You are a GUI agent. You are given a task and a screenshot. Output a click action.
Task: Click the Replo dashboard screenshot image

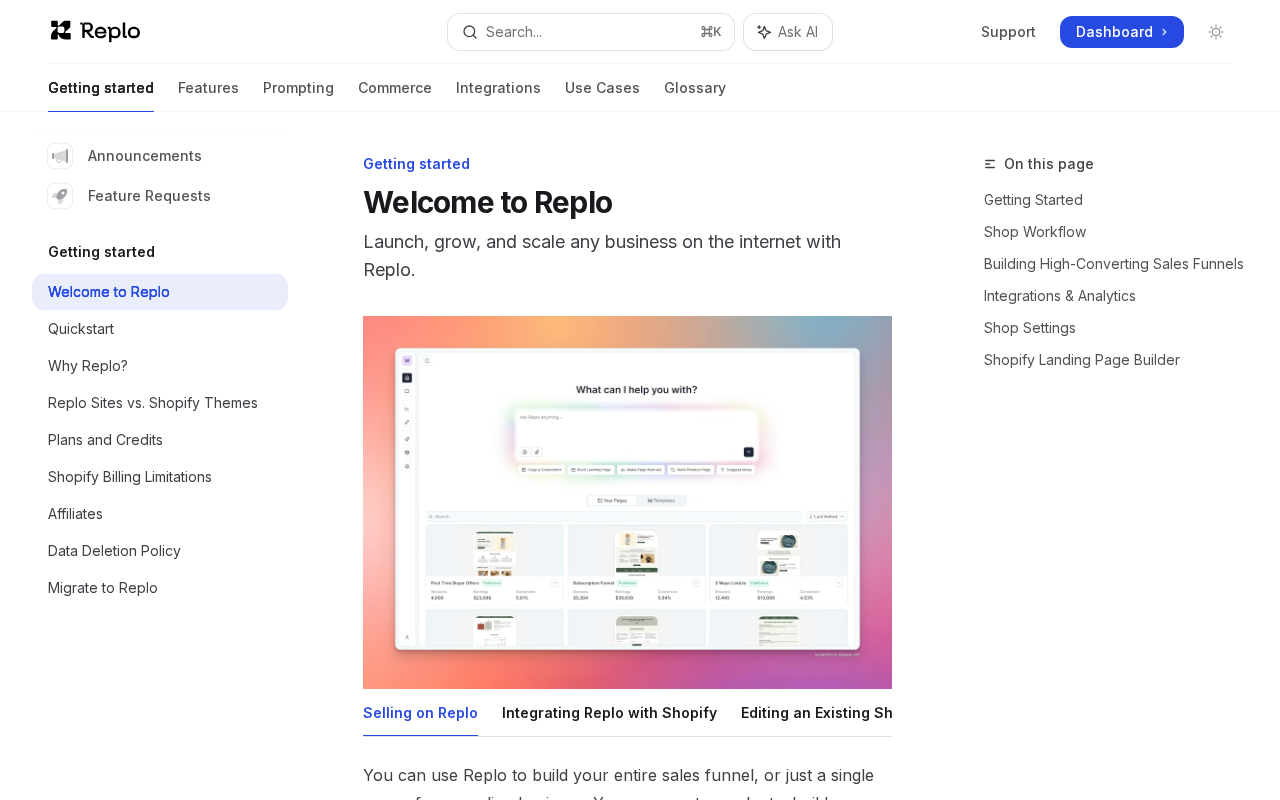627,502
